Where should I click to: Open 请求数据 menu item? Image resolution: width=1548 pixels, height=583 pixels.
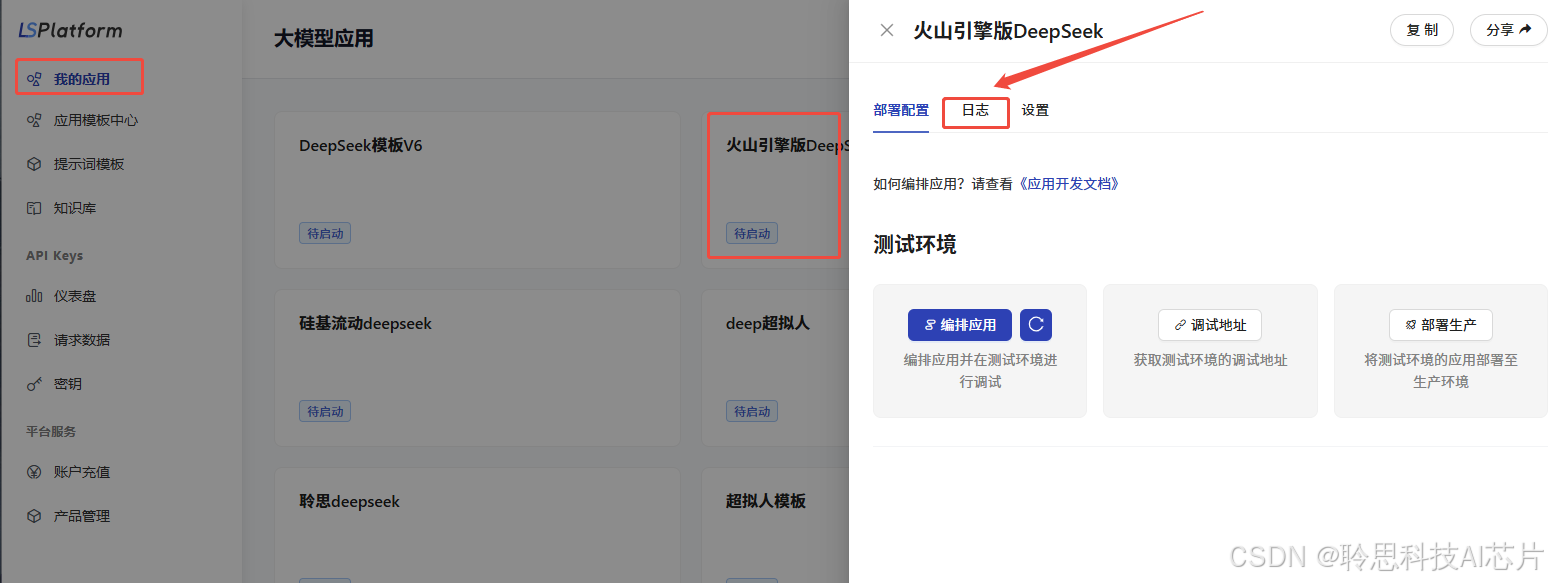coord(82,340)
